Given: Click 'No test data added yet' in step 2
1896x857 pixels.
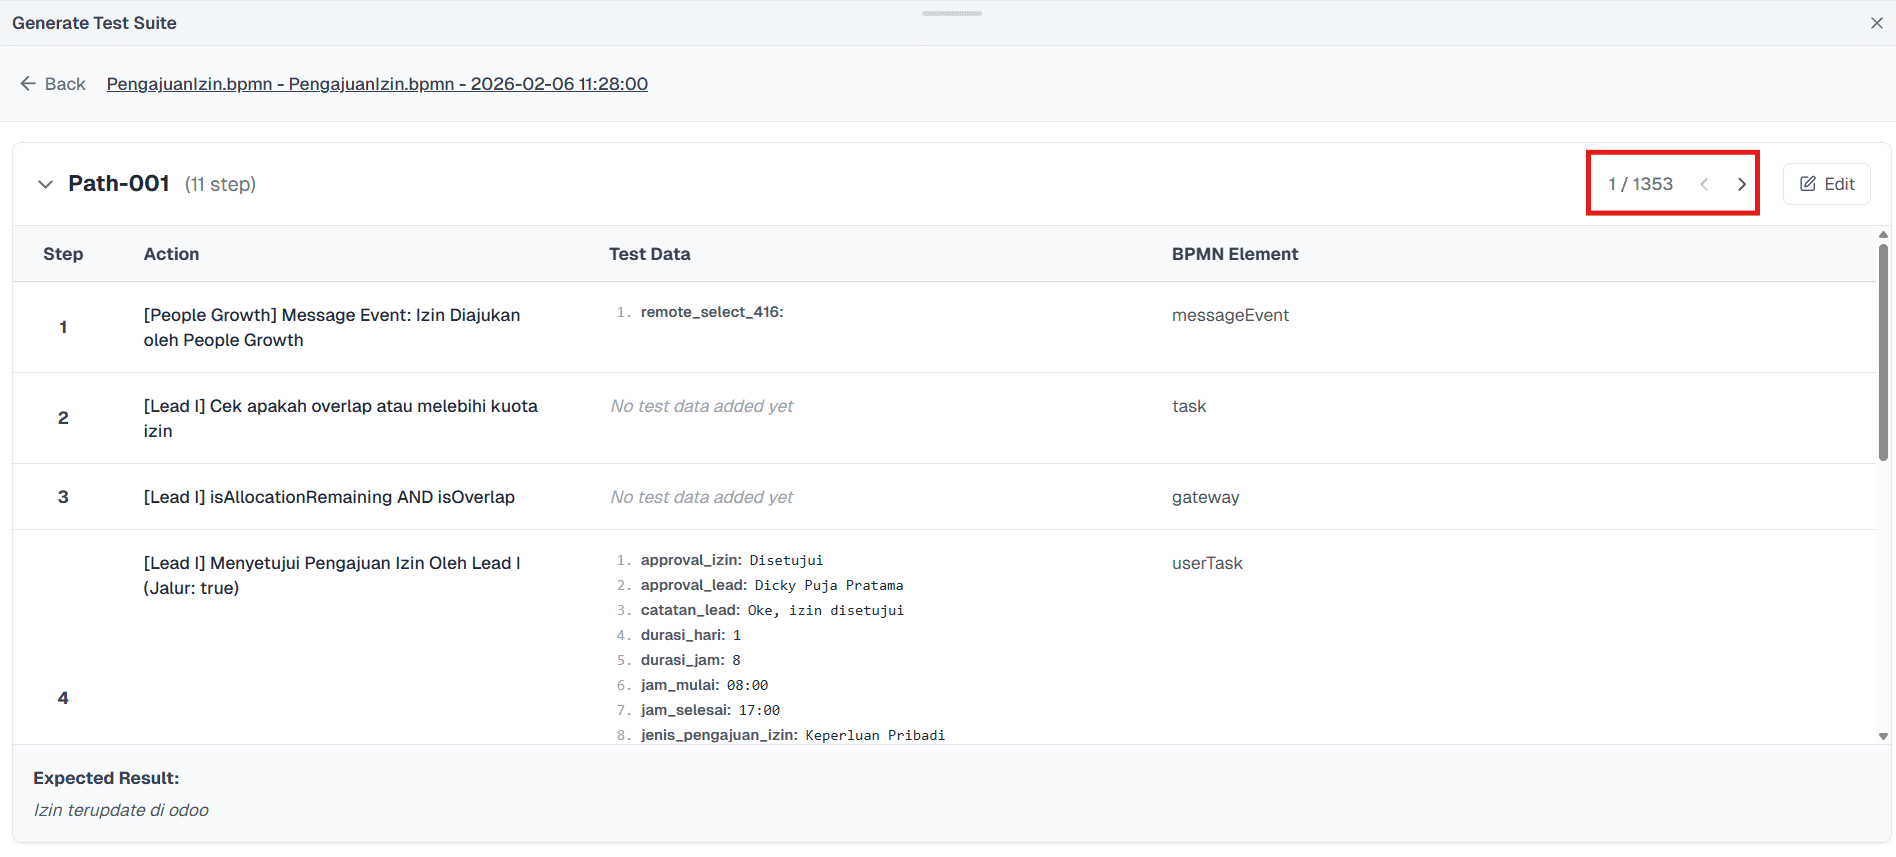Looking at the screenshot, I should click(x=702, y=406).
